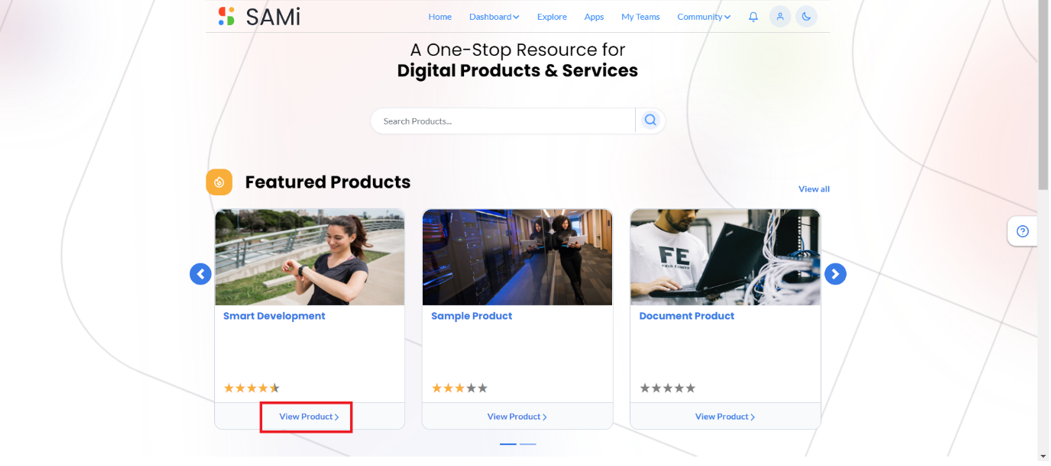Click the Smart Development title

(274, 316)
